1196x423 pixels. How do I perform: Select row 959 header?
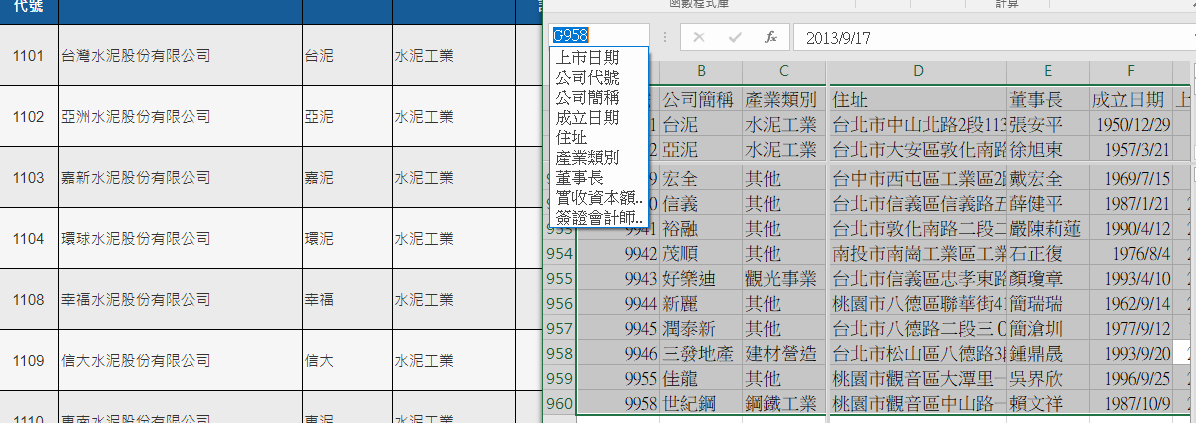560,378
